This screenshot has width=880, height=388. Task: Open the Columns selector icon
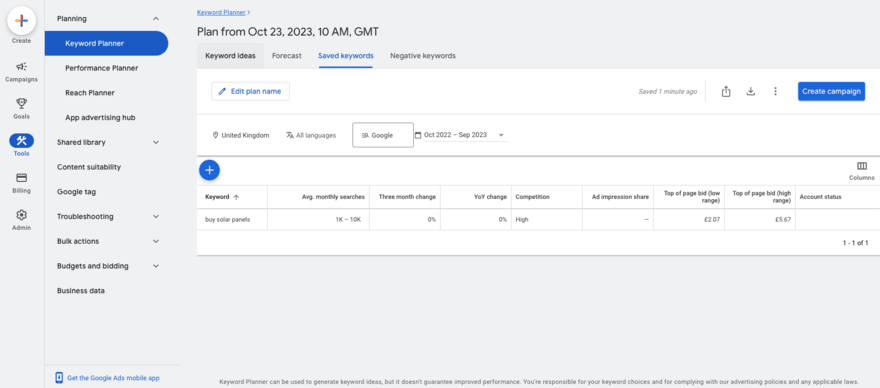862,166
